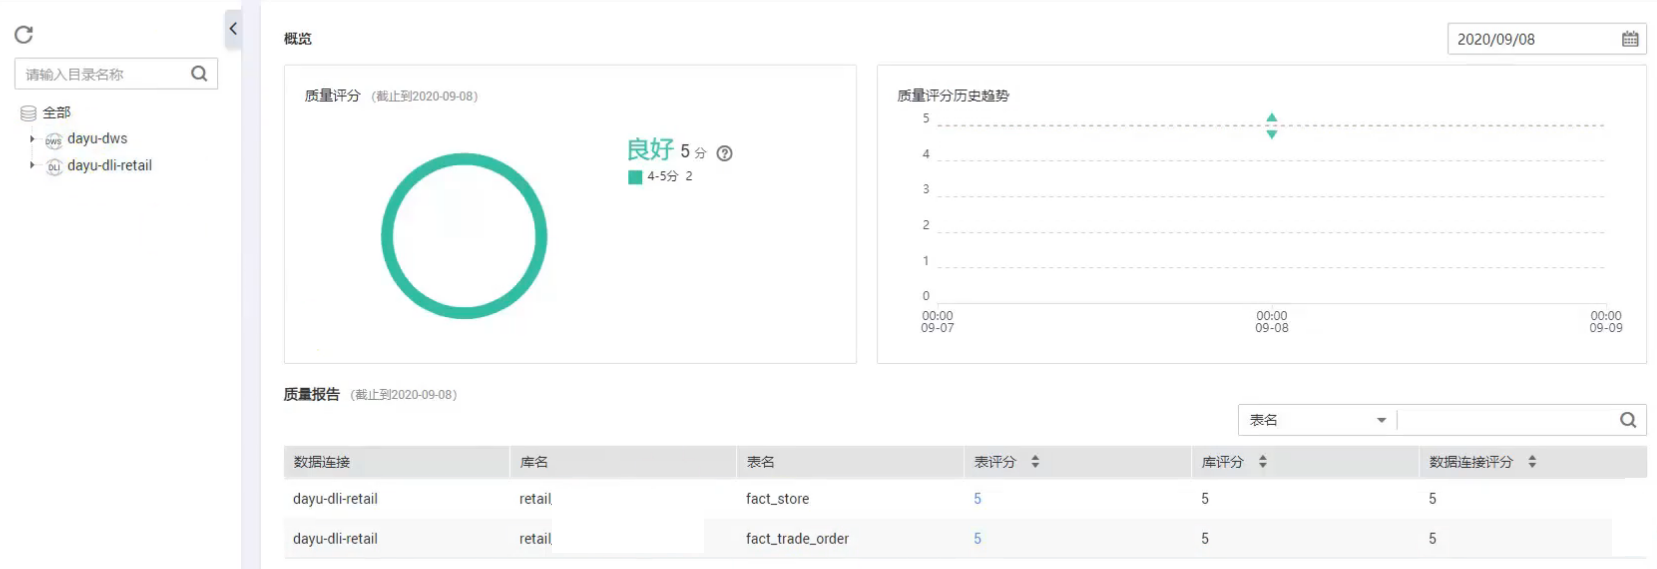Collapse the left sidebar panel
Viewport: 1657px width, 569px height.
[x=233, y=29]
